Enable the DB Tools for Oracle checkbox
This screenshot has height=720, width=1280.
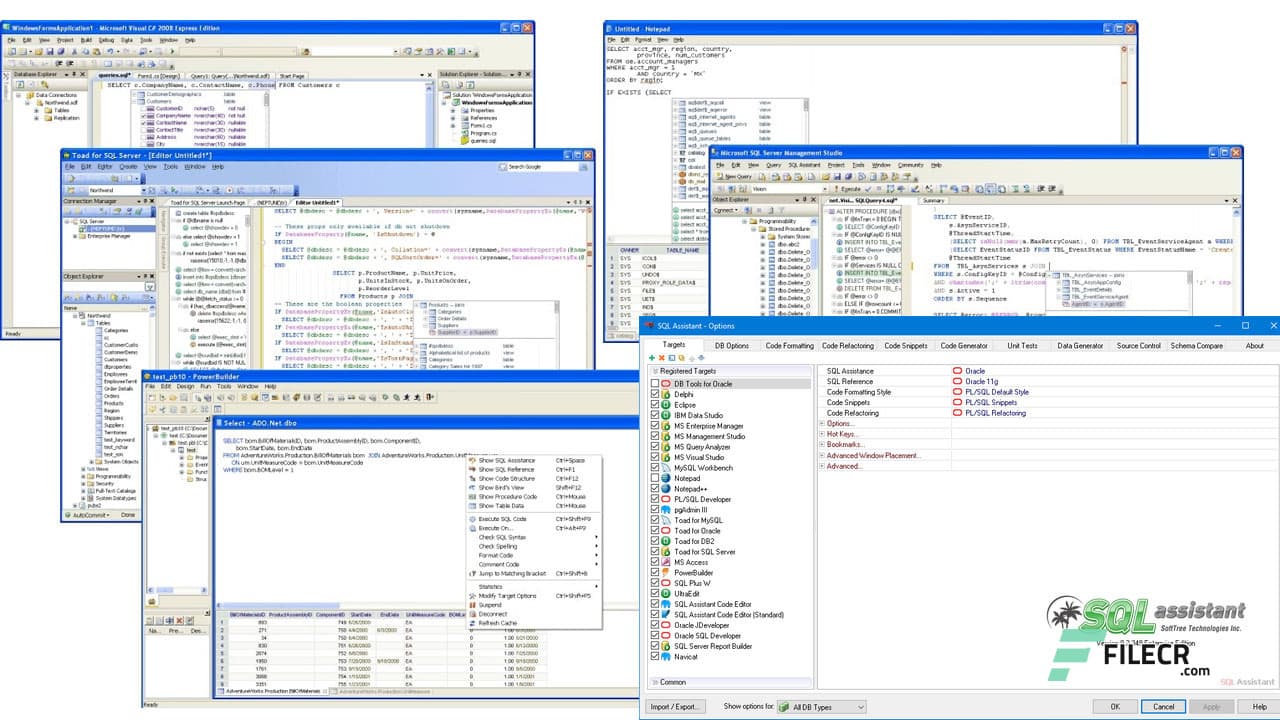coord(653,382)
